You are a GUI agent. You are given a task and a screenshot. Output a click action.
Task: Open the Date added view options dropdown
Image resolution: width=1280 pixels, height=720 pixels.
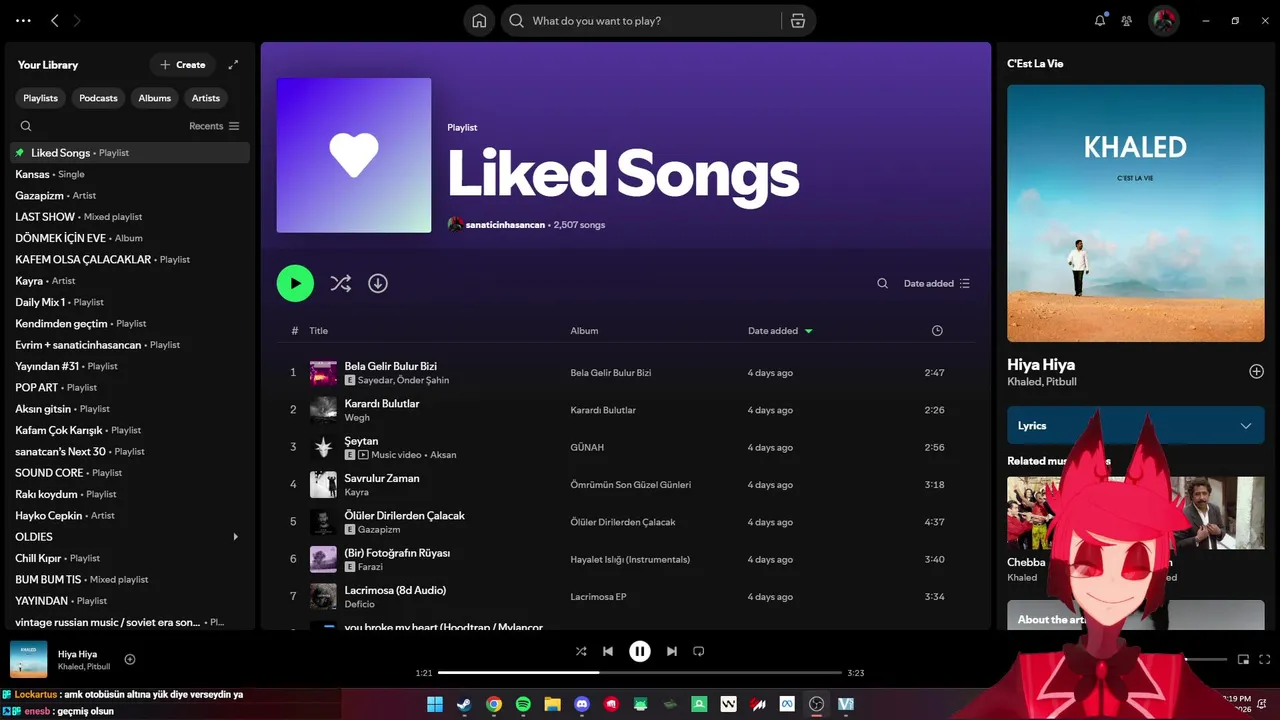tap(937, 284)
